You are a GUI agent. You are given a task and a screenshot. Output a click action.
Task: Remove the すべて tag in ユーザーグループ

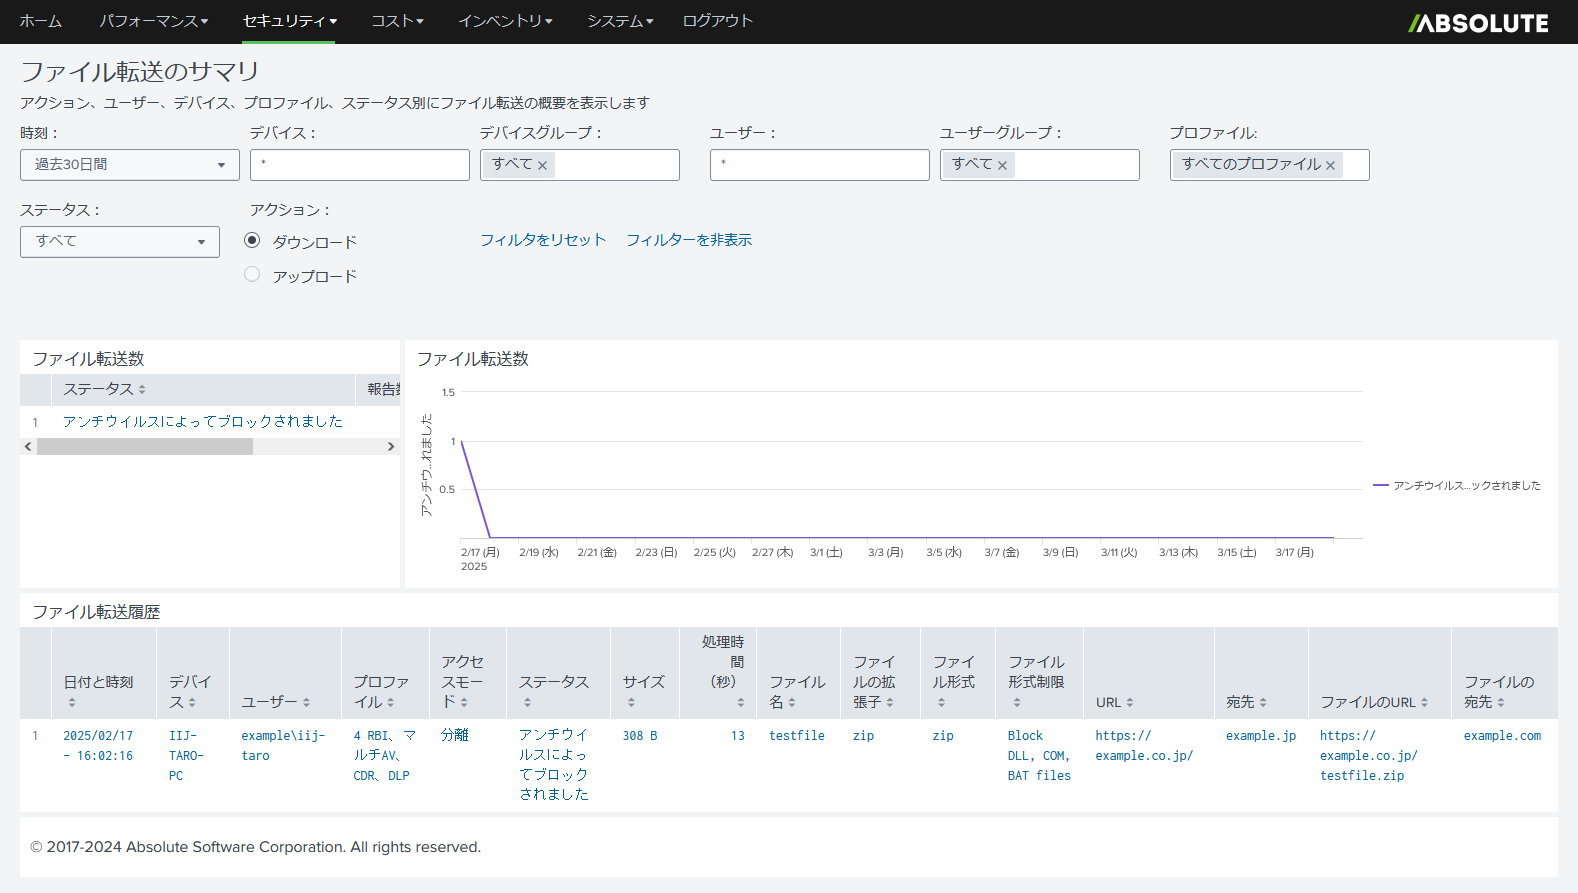click(x=1002, y=166)
